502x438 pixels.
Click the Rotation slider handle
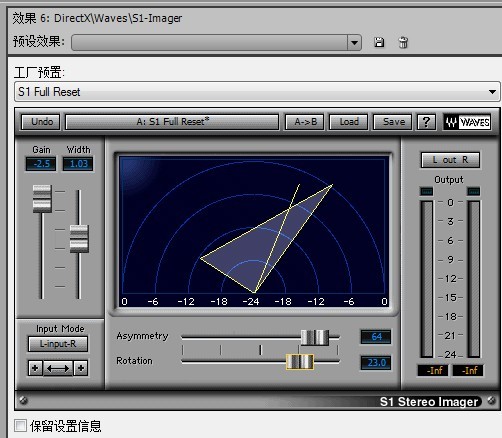pyautogui.click(x=300, y=362)
